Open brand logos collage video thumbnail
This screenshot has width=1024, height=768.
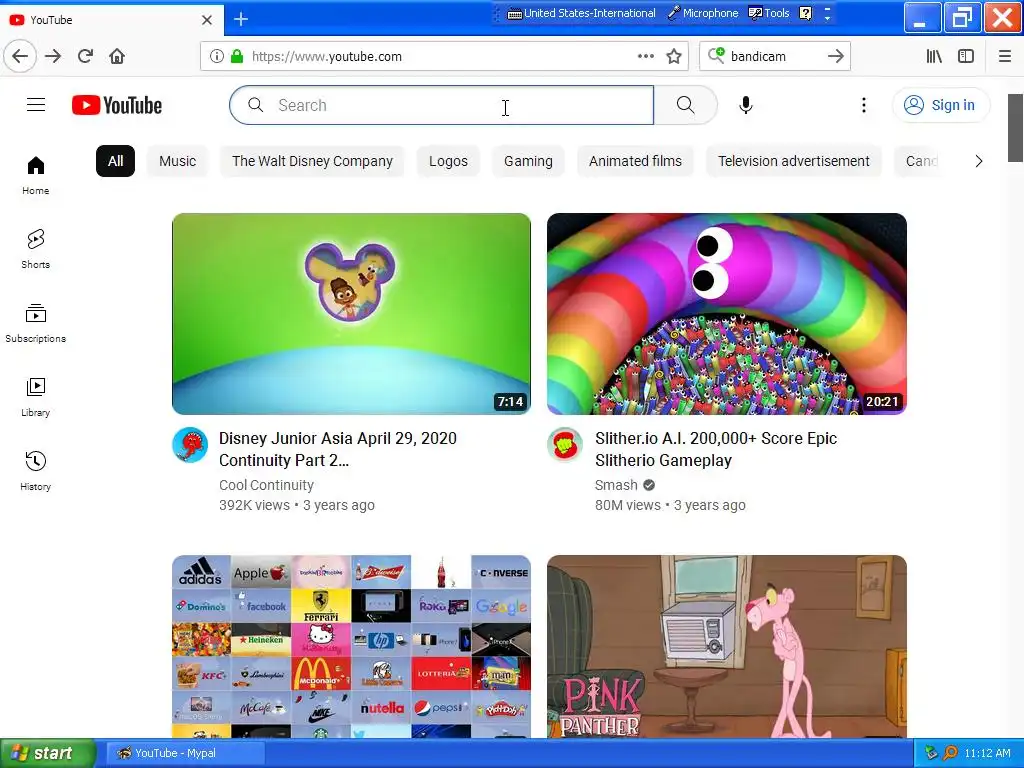(351, 647)
